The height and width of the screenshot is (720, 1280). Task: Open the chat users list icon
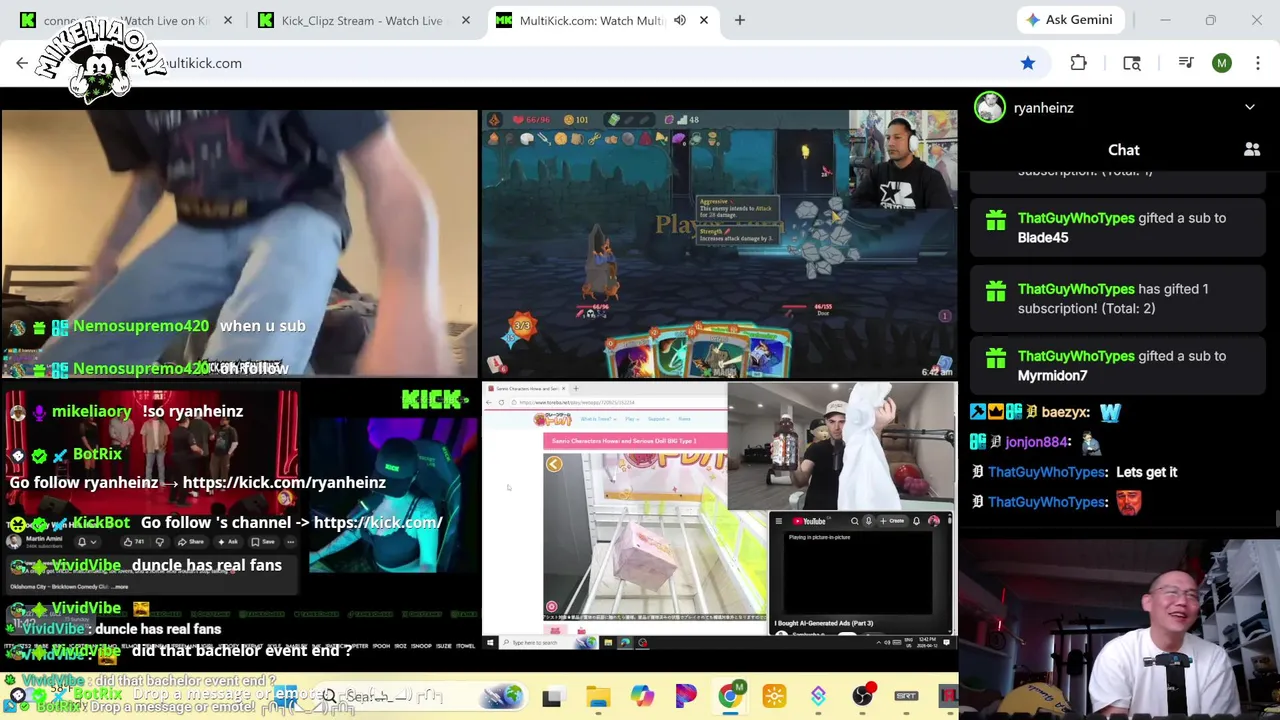point(1252,150)
